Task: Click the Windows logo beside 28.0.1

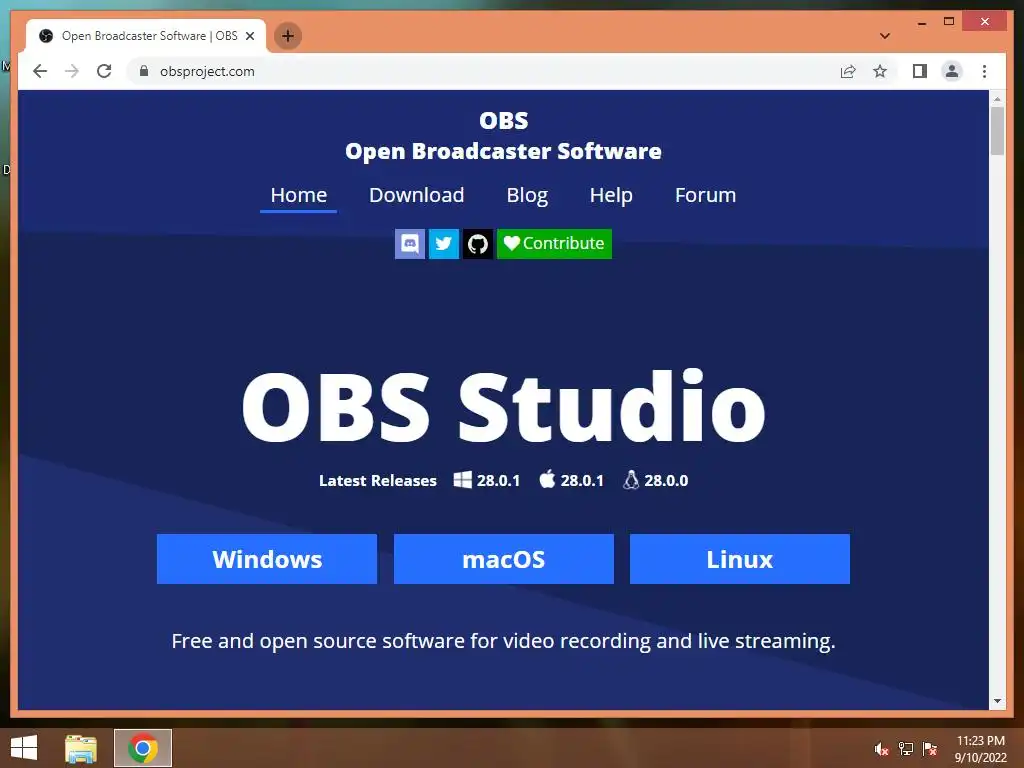Action: point(462,480)
